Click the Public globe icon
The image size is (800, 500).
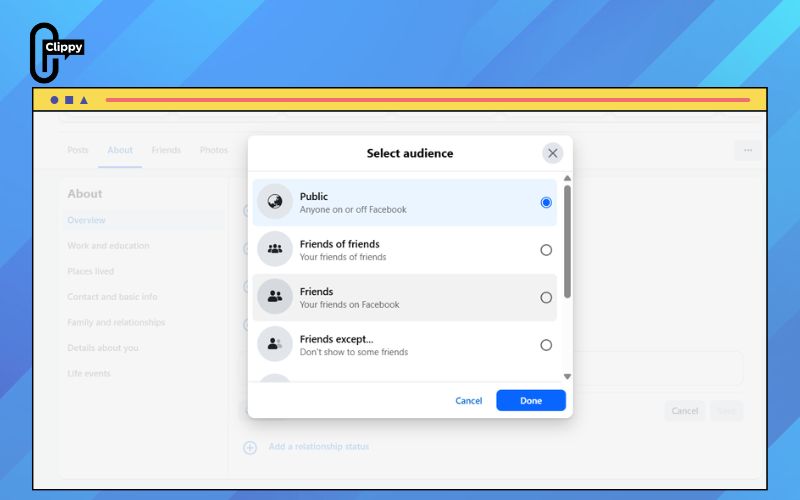click(x=275, y=202)
